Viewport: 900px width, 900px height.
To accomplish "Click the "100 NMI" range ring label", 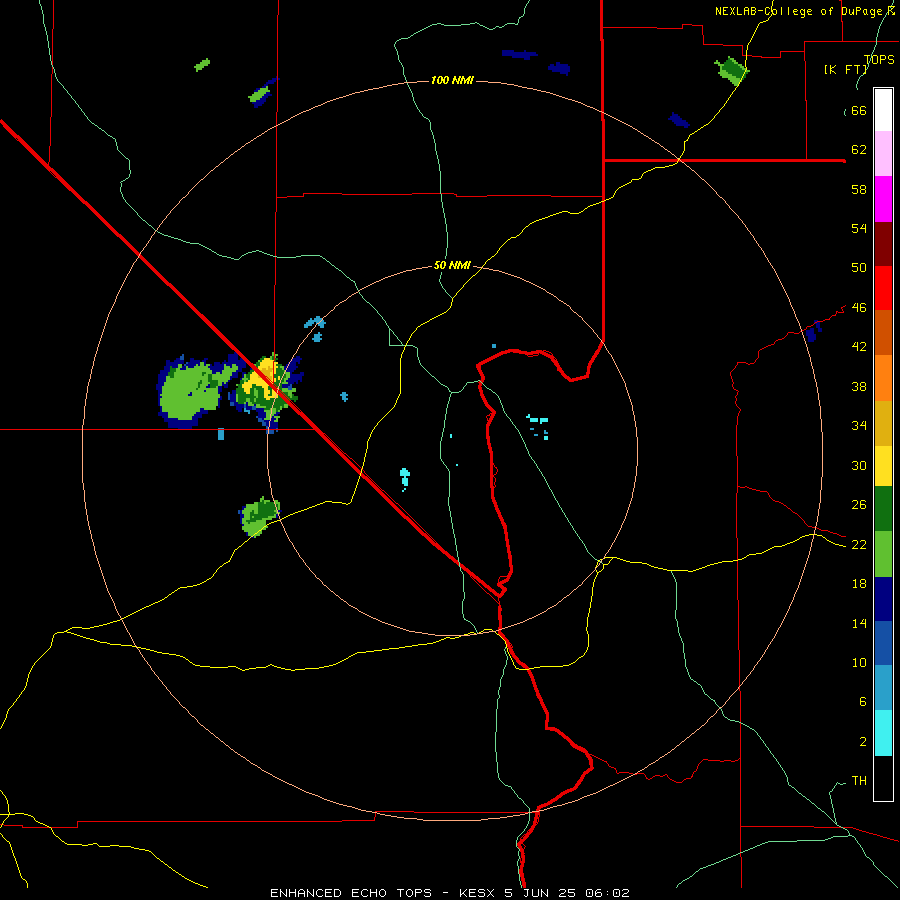I will [x=452, y=80].
